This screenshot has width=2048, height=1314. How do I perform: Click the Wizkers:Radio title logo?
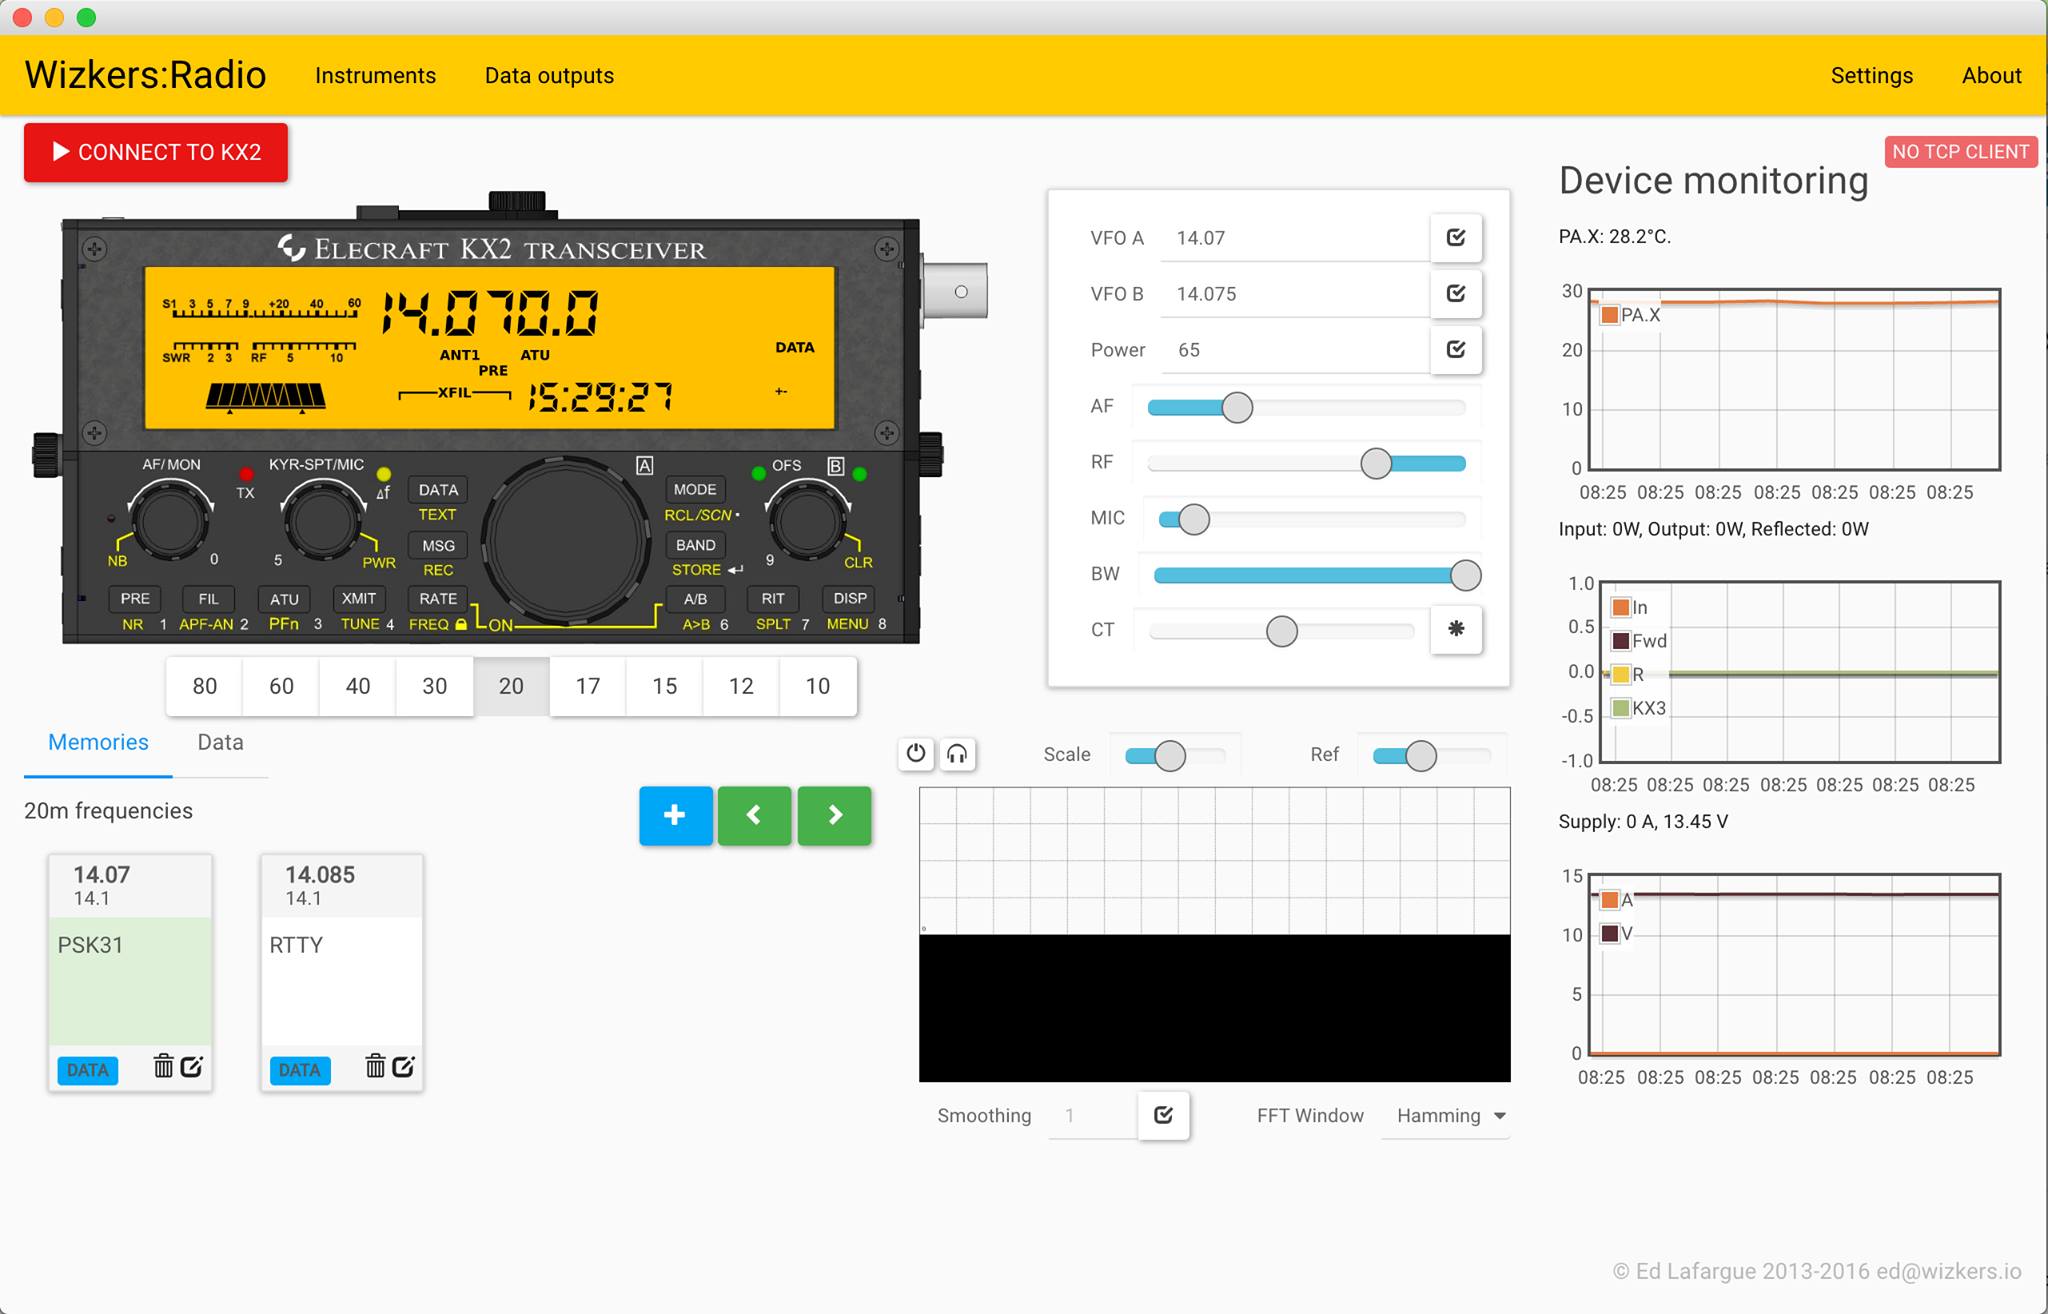(x=145, y=75)
